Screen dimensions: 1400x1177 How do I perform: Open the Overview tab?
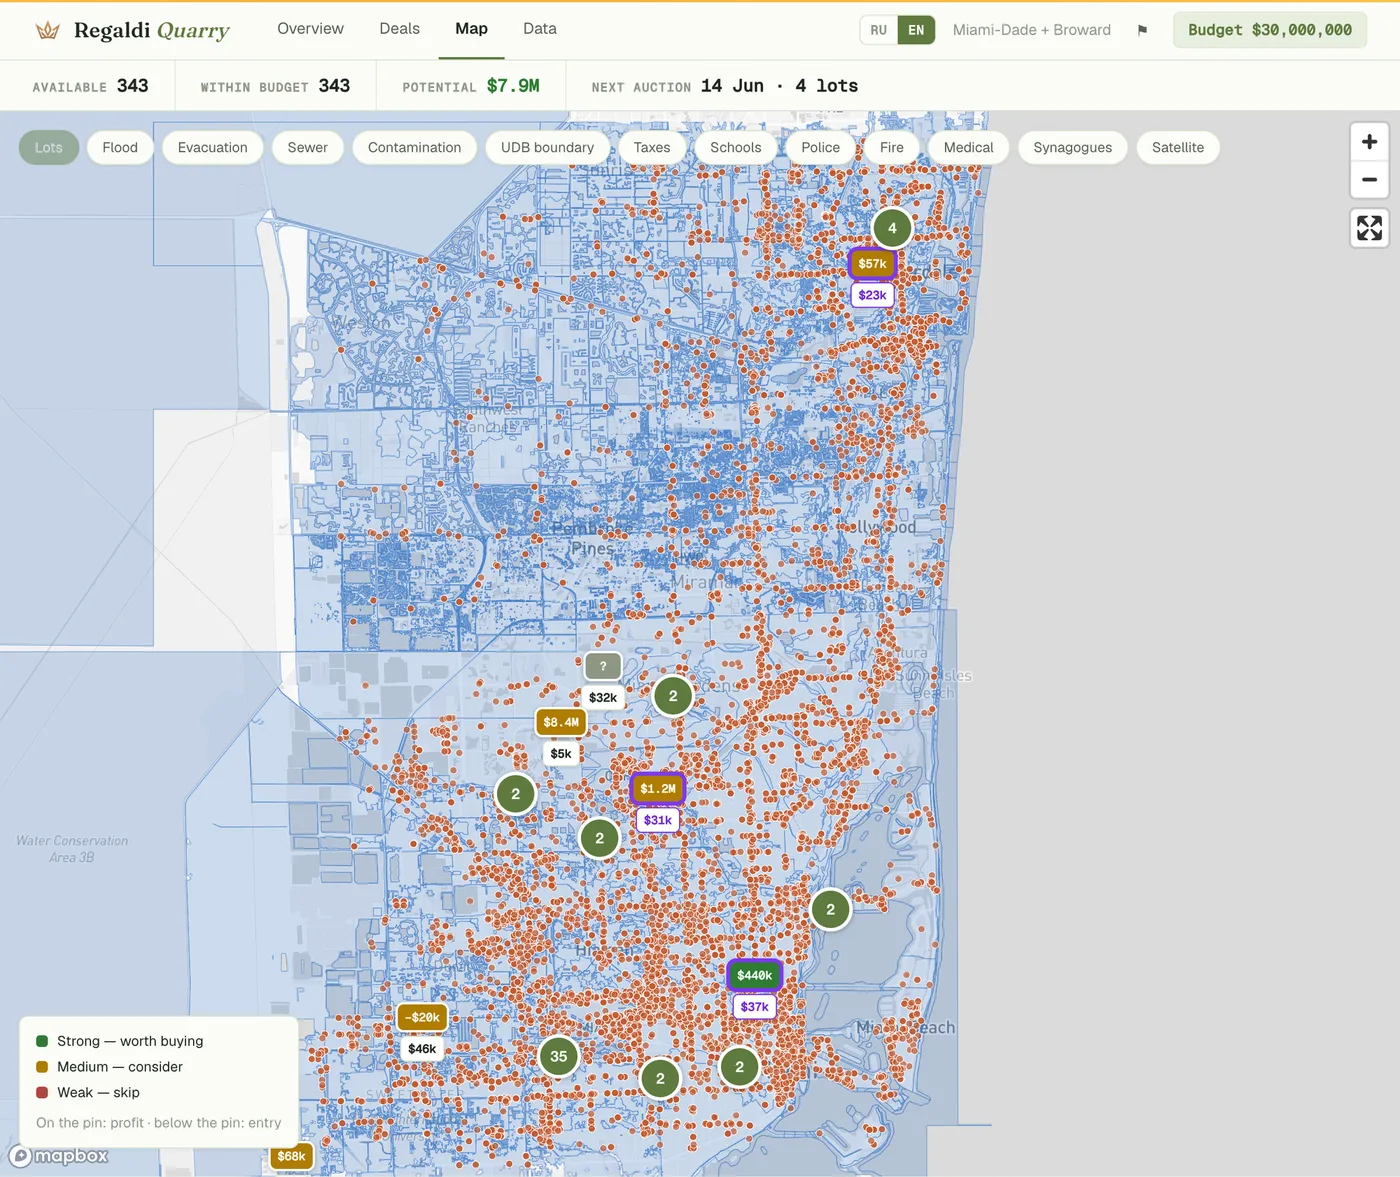coord(310,29)
